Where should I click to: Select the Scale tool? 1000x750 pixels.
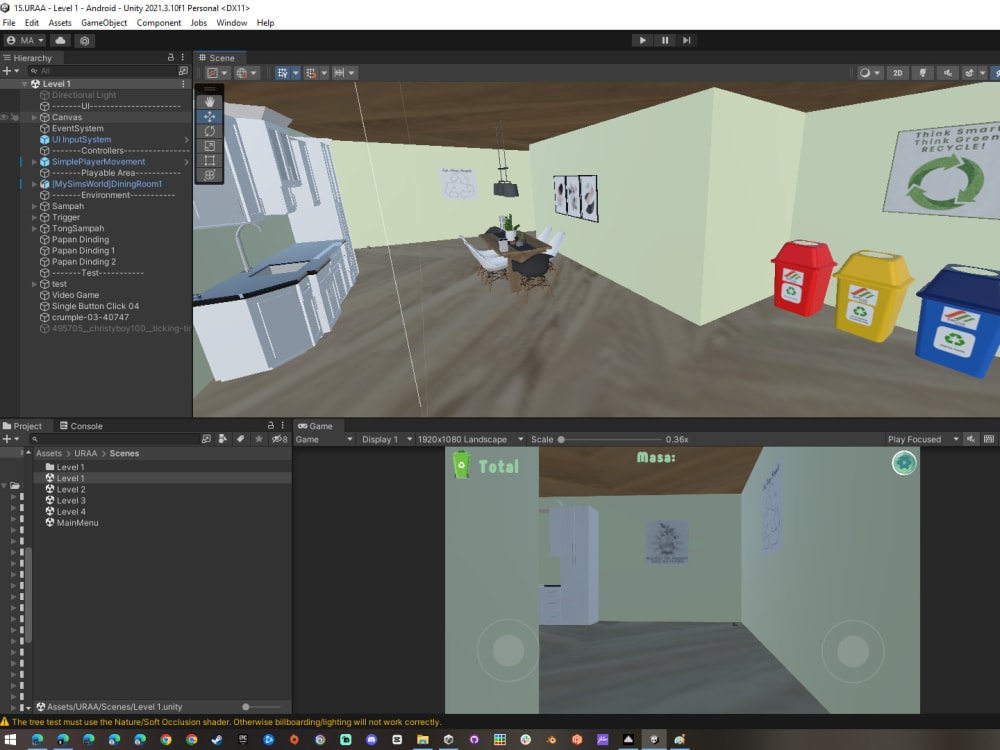click(209, 146)
